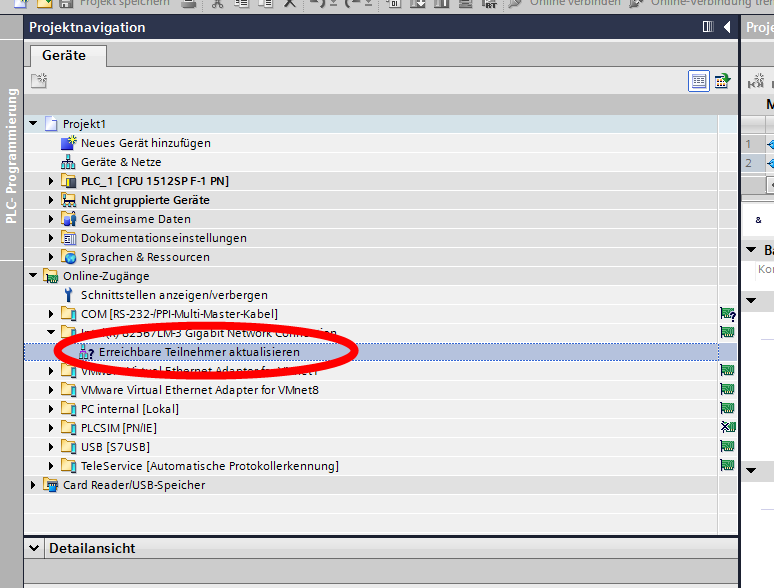
Task: Click Erreichbare Teilnehmer aktualisieren
Action: tap(198, 352)
